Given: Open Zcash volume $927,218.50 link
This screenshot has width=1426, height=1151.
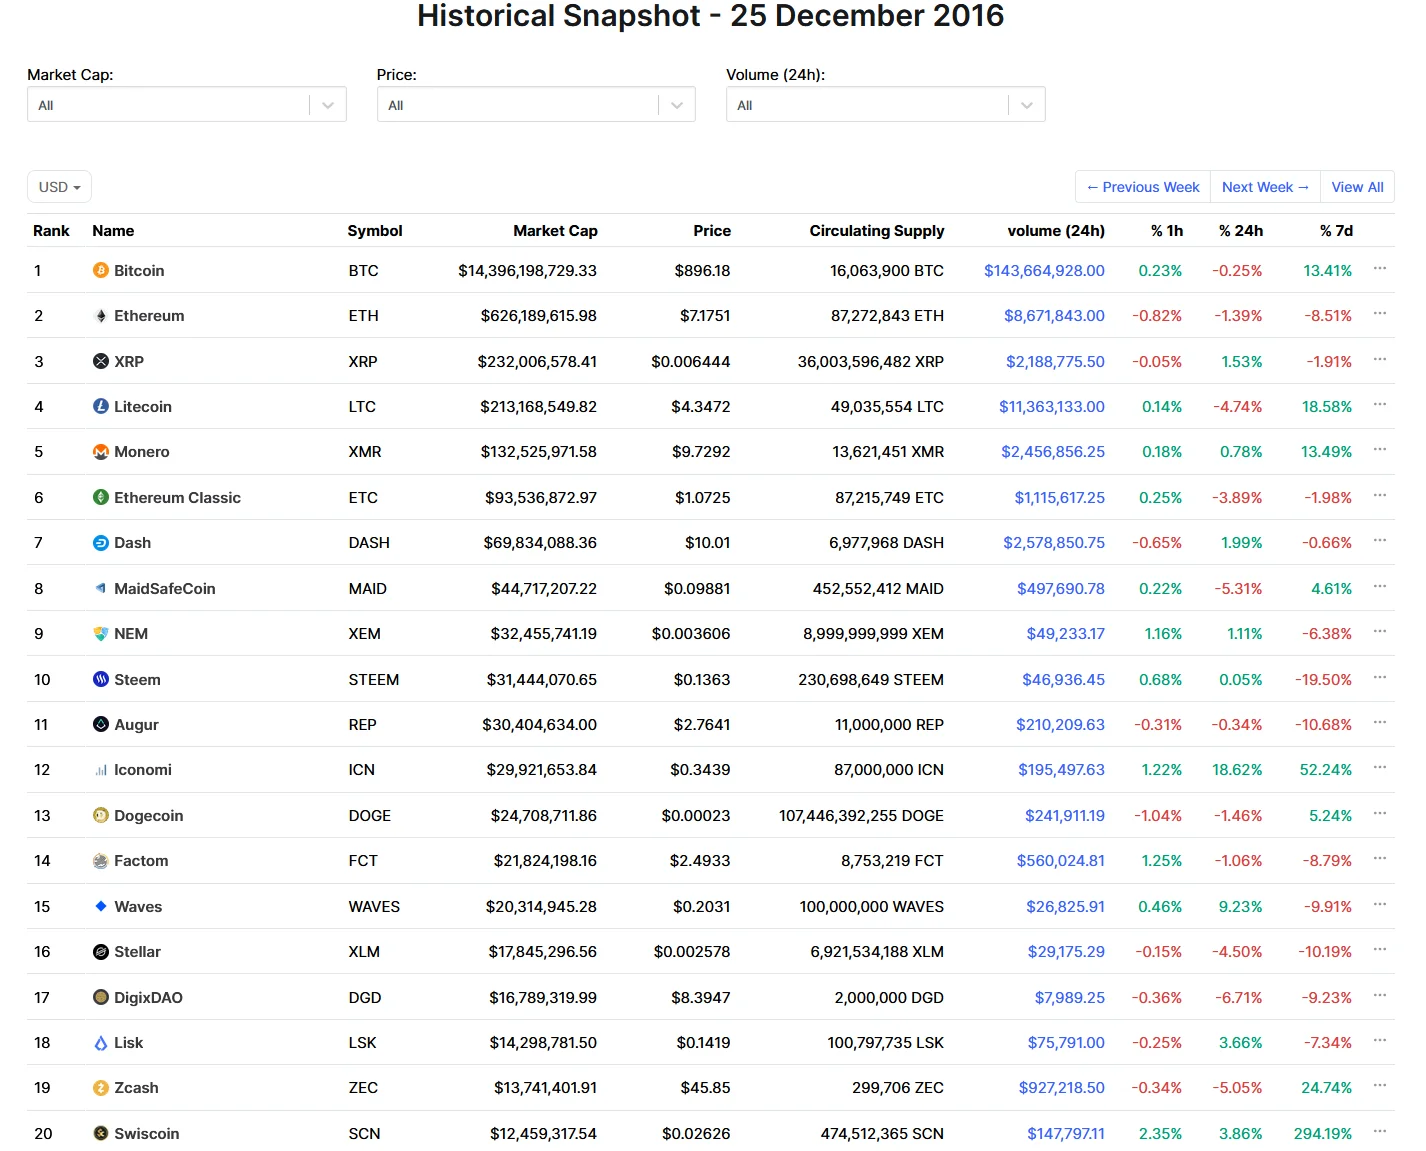Looking at the screenshot, I should point(1062,1088).
